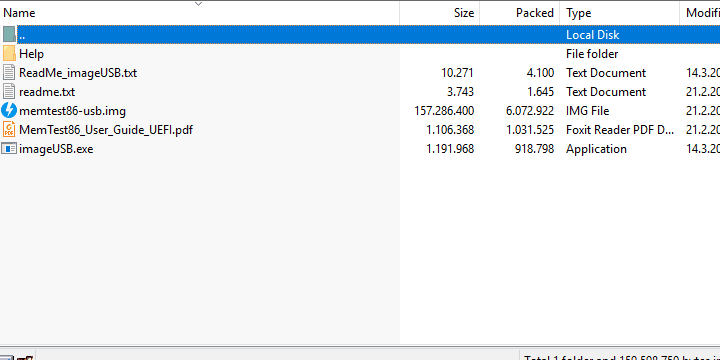Click the sort arrow above Name column

pos(198,4)
